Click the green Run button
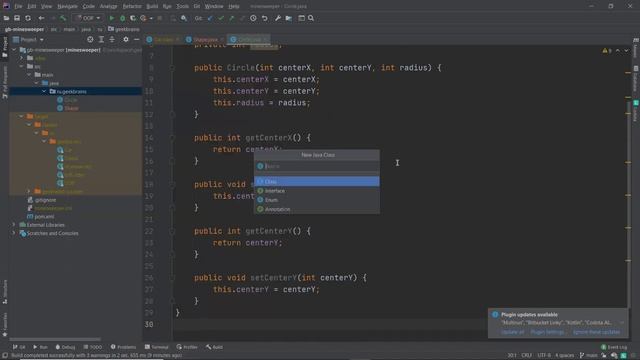The image size is (640, 360). [x=111, y=18]
